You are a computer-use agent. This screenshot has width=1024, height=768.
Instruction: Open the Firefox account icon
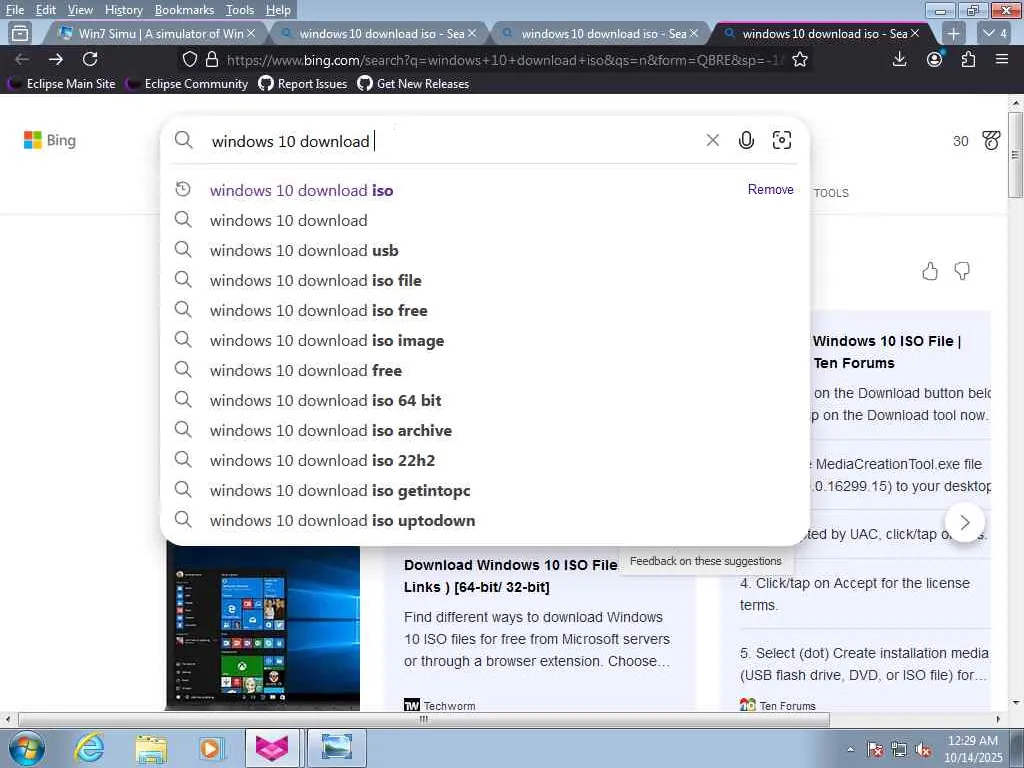935,59
